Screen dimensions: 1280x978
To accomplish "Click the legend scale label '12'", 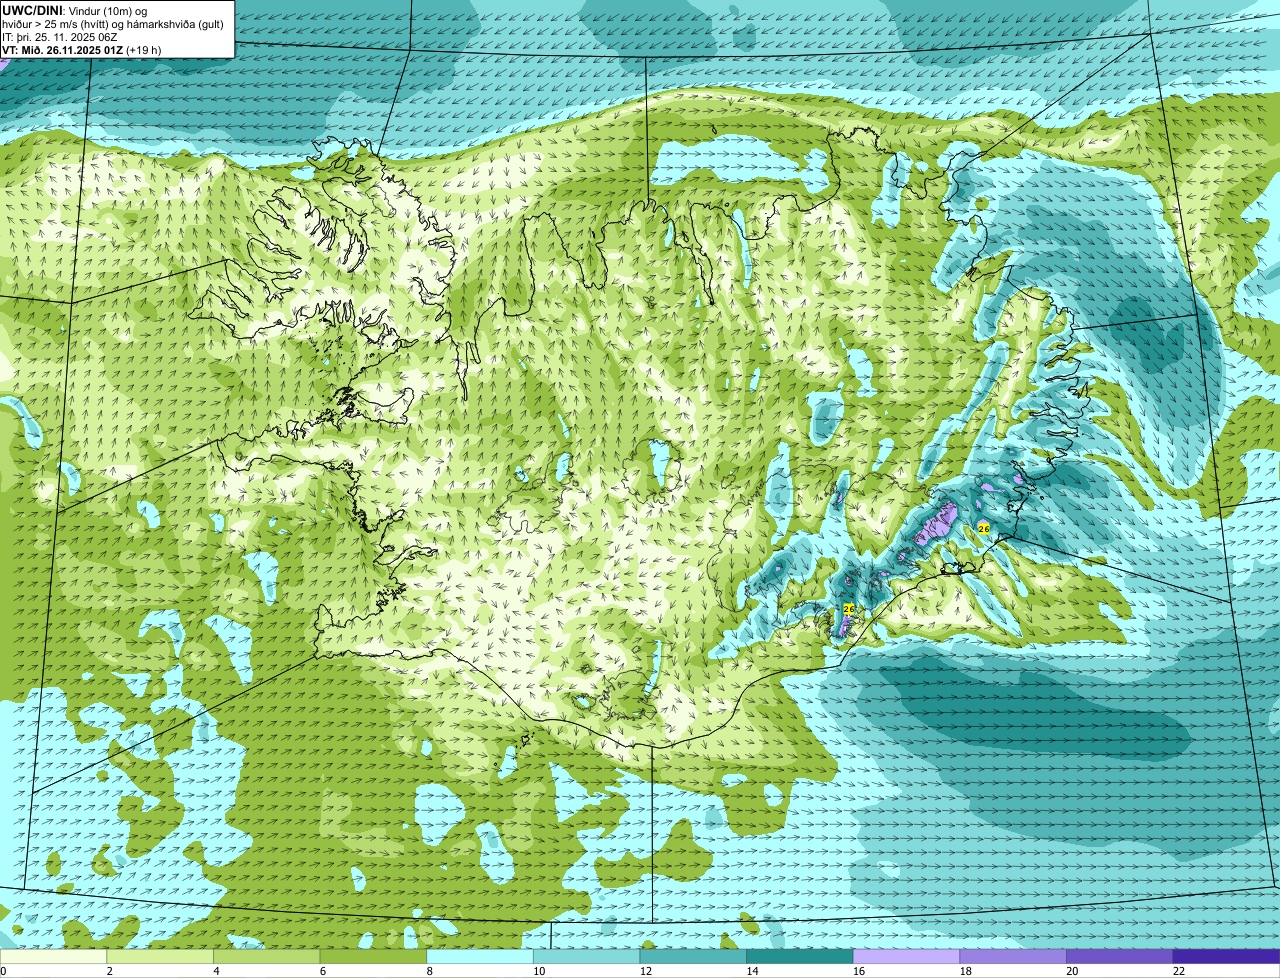I will 646,971.
